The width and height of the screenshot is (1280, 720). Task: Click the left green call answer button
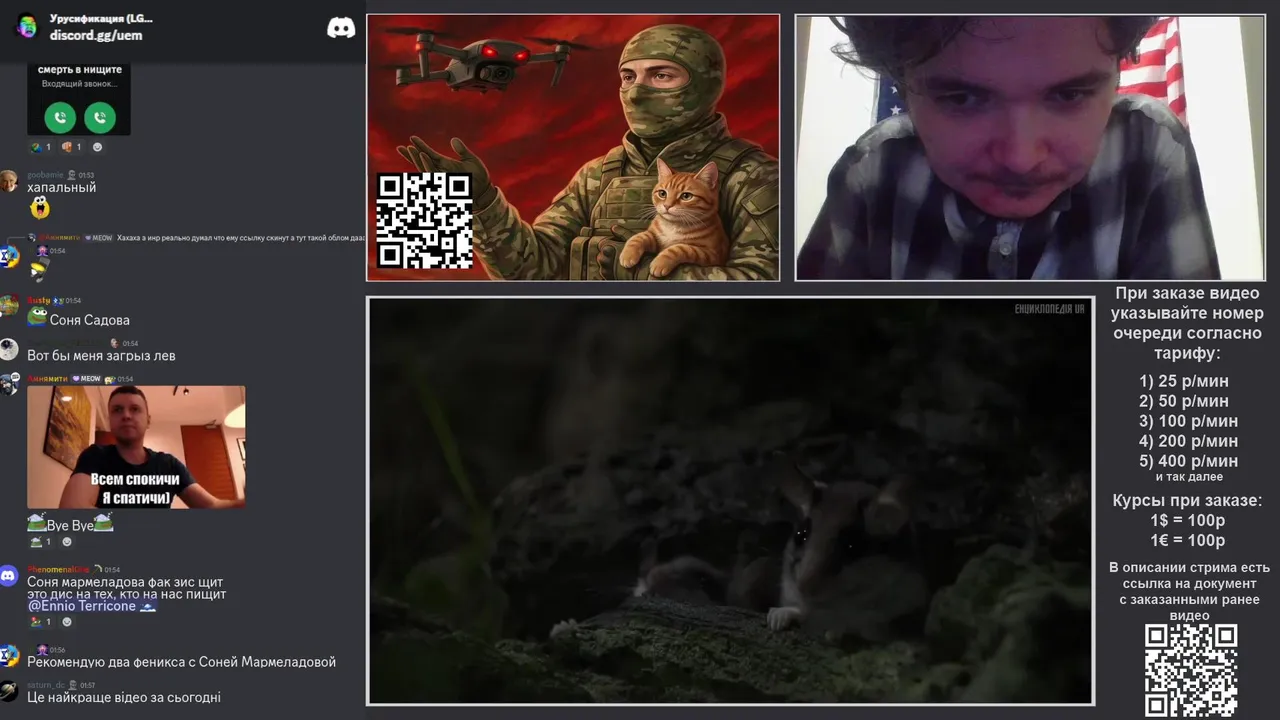[60, 118]
